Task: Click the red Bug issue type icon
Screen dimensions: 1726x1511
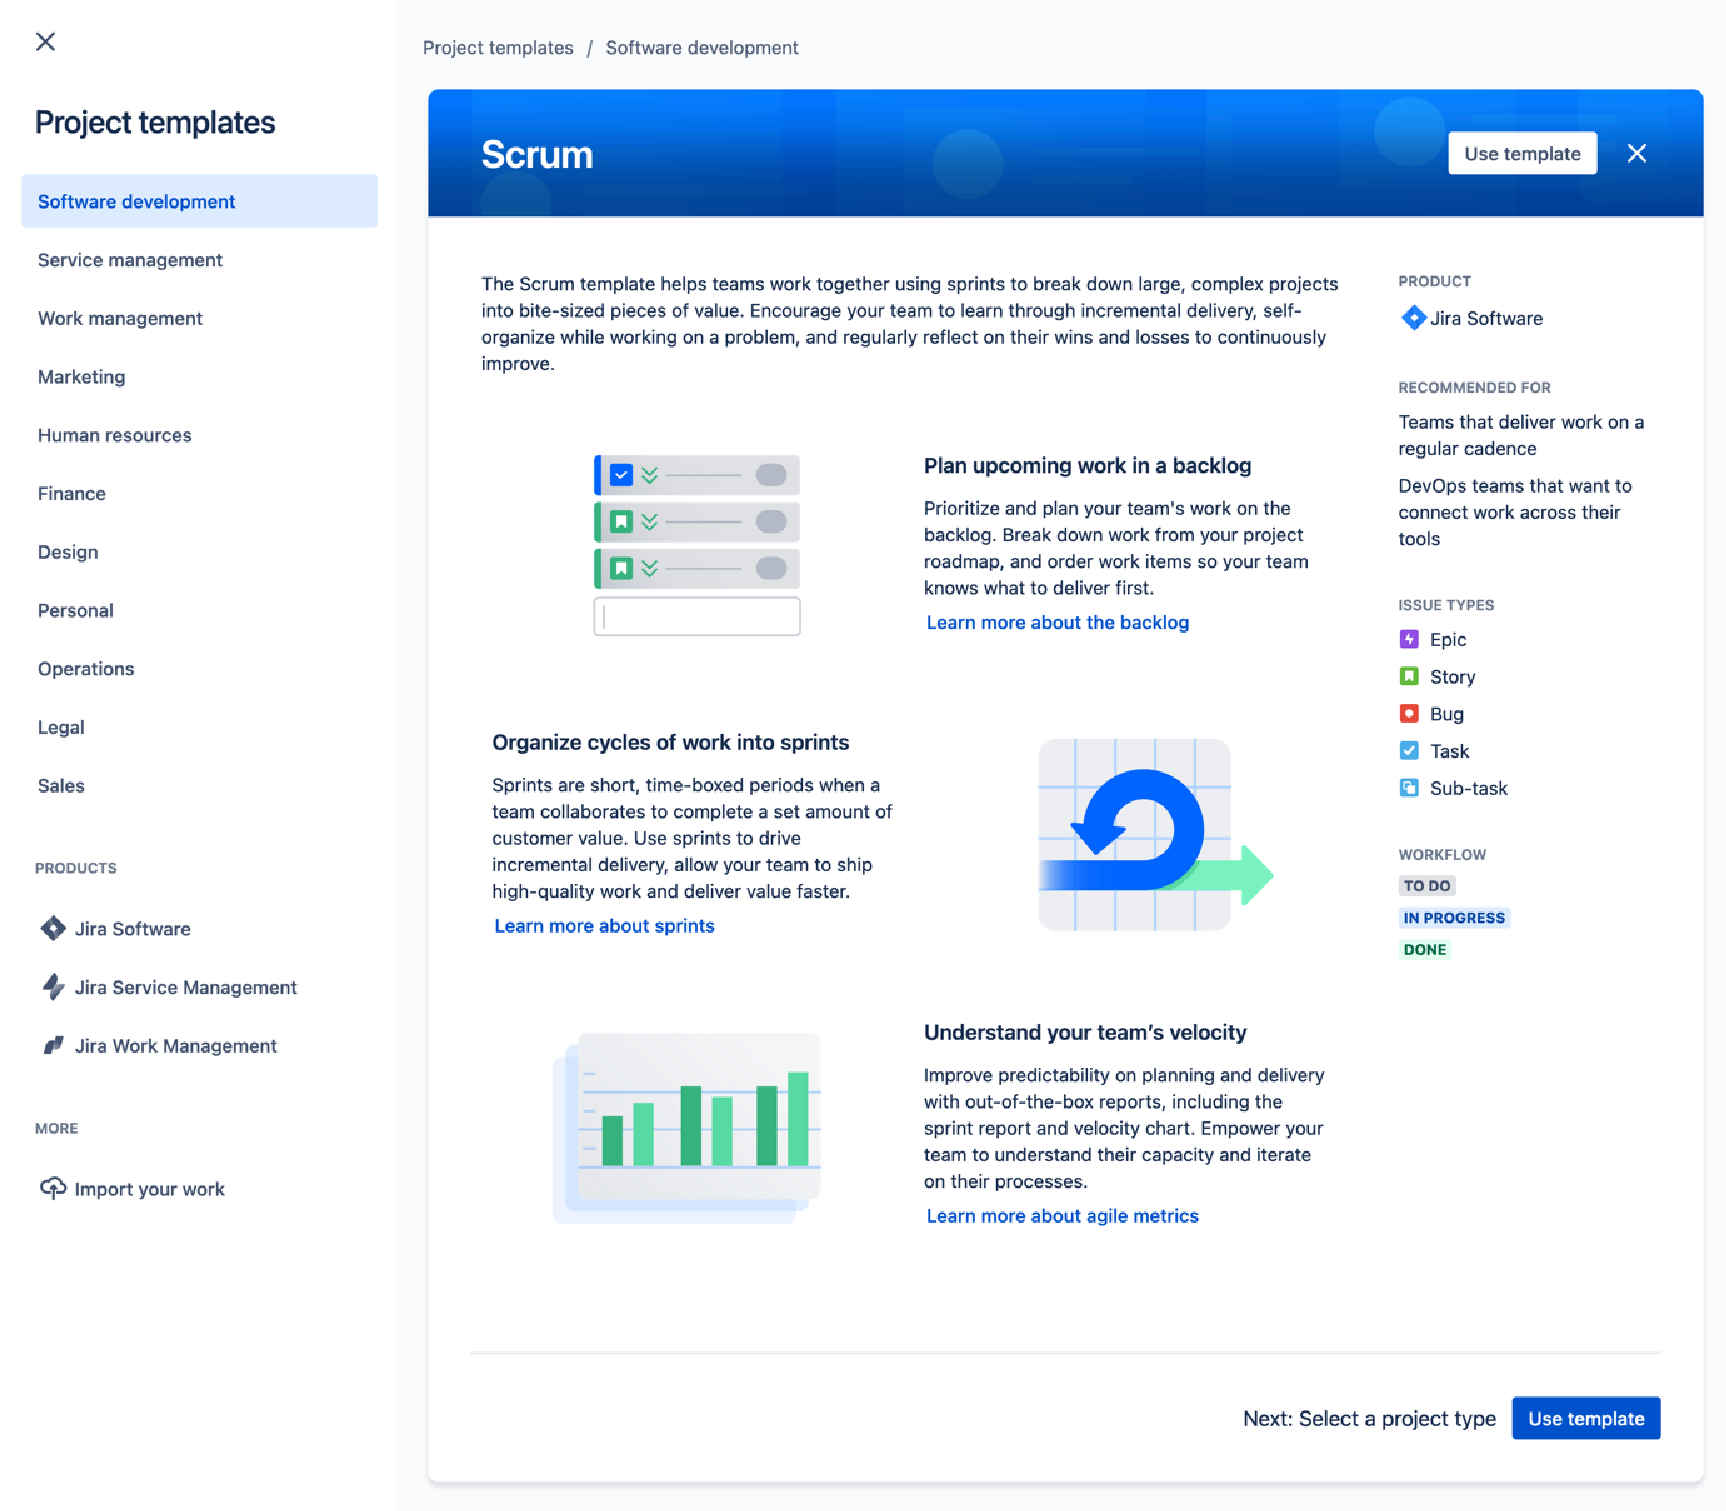Action: tap(1409, 713)
